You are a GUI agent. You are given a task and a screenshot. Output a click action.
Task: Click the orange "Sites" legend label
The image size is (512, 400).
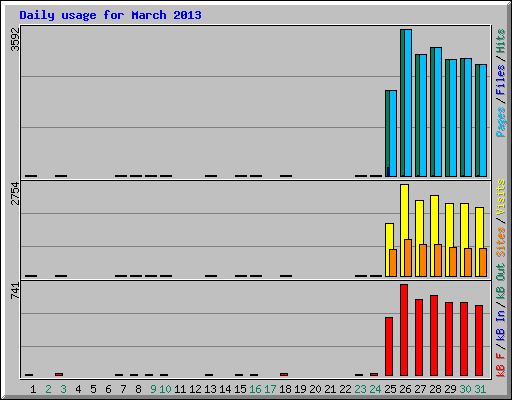tap(501, 242)
